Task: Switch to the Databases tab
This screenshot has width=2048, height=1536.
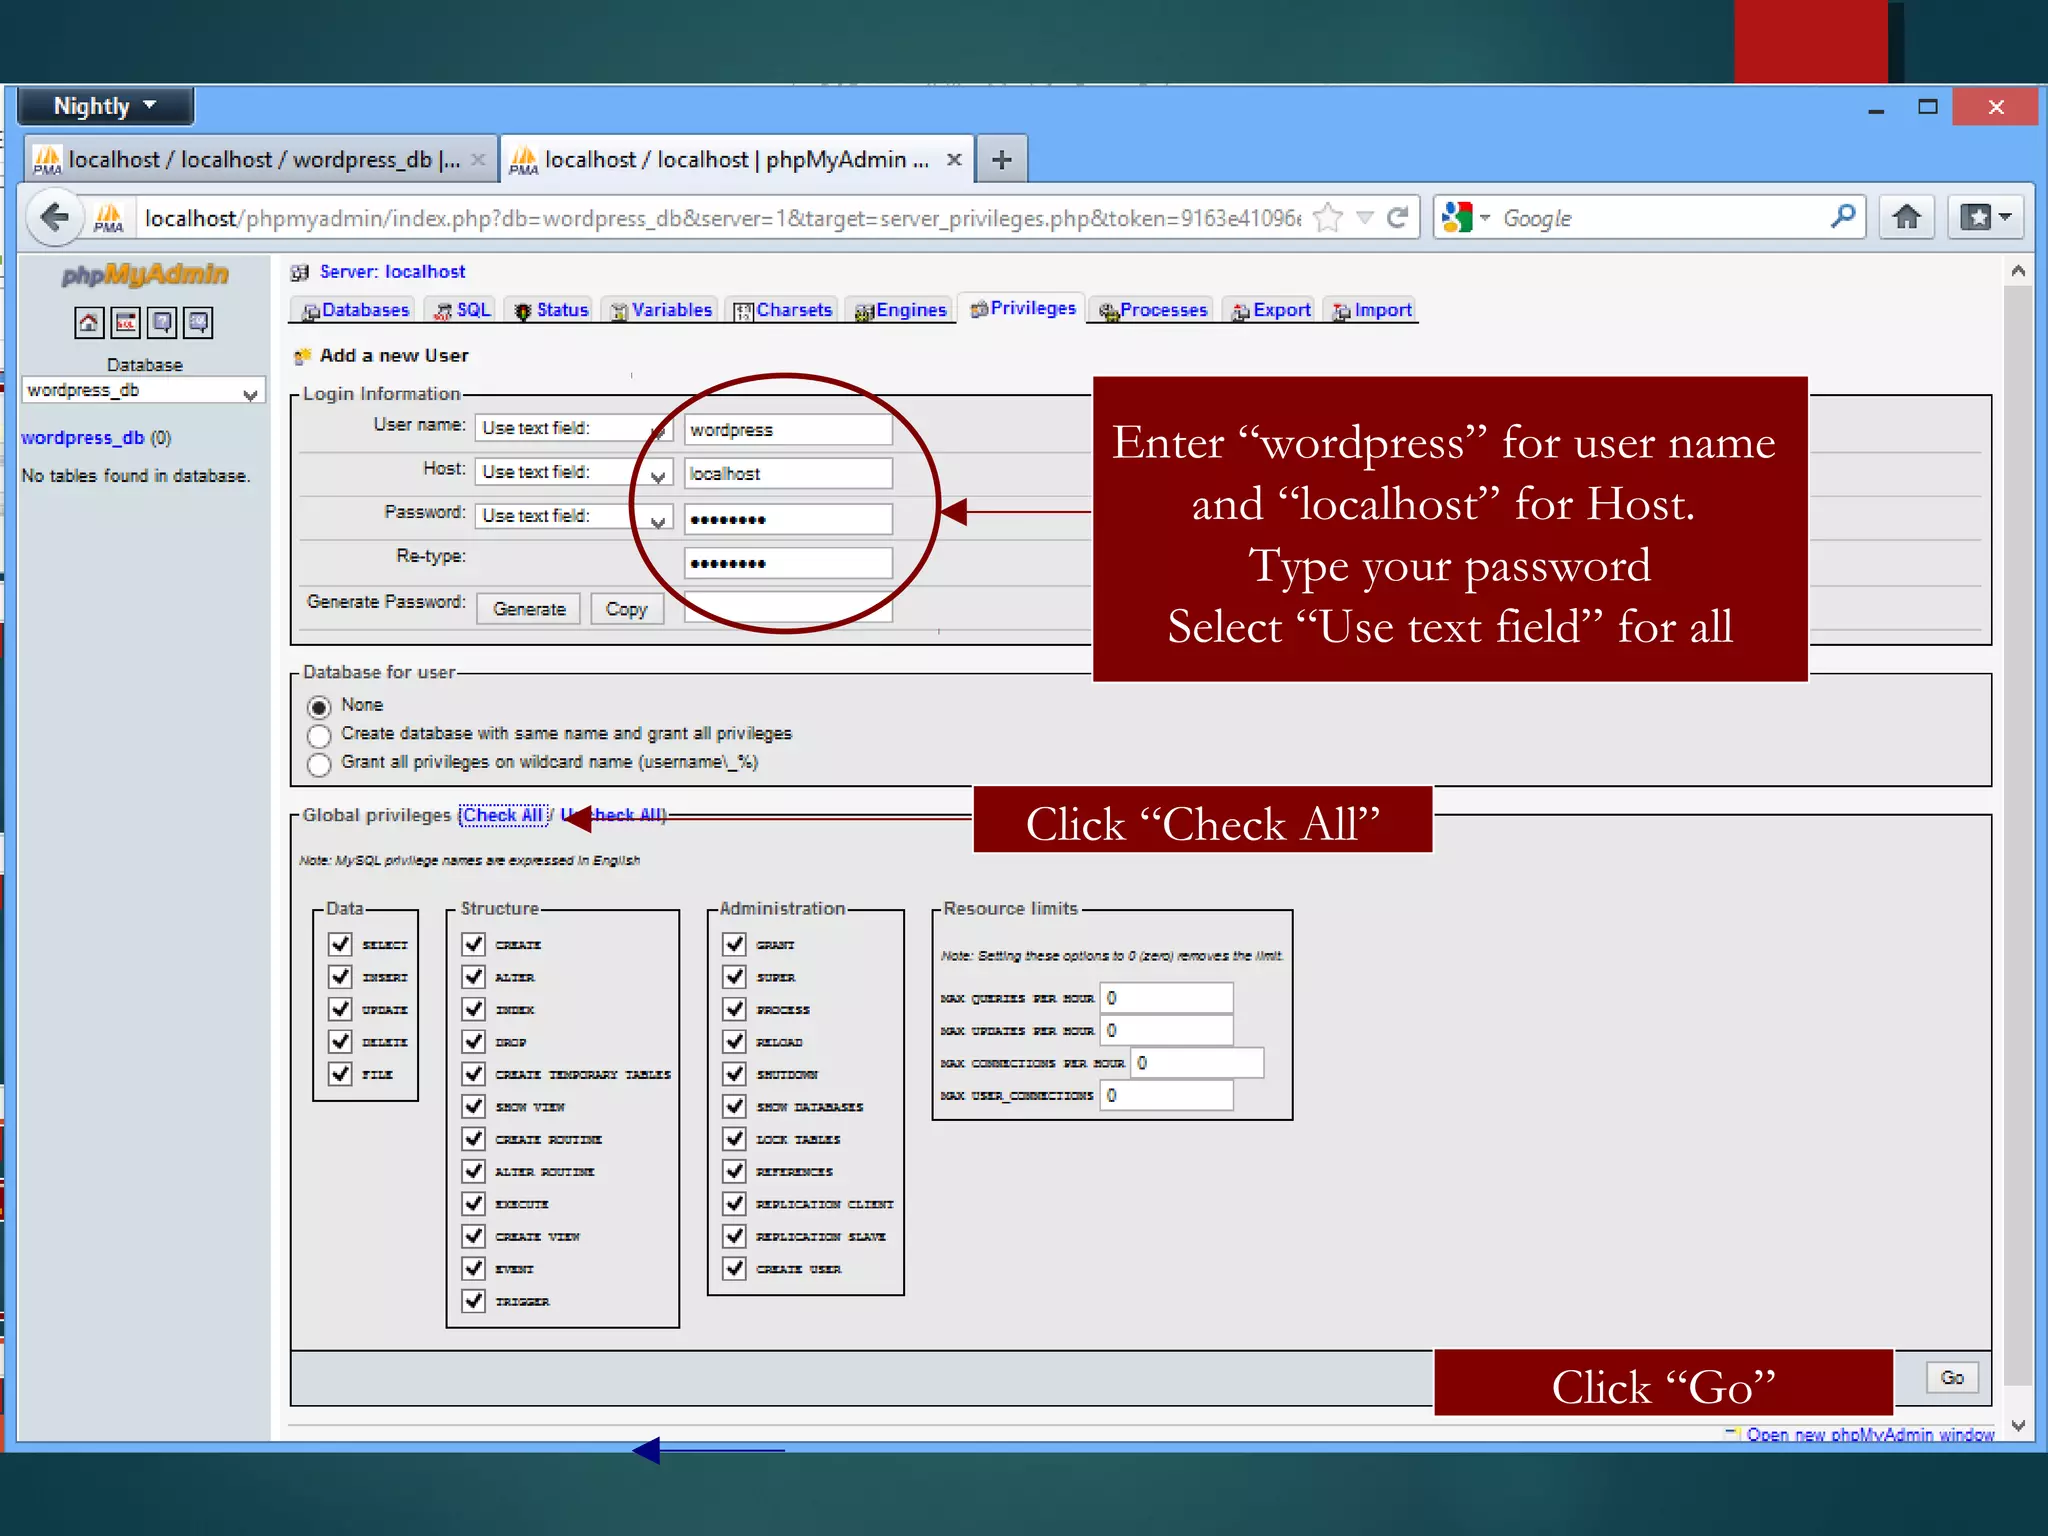Action: [x=355, y=310]
